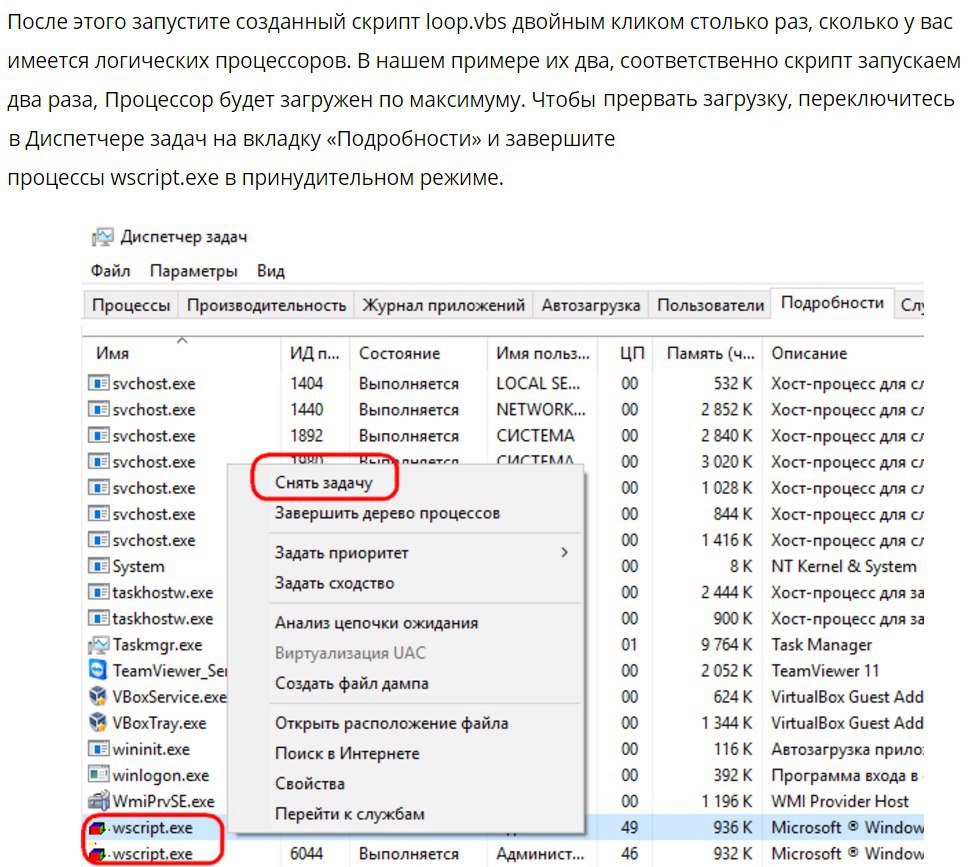Click the Taskmgr.exe process icon
The height and width of the screenshot is (867, 979).
[99, 644]
